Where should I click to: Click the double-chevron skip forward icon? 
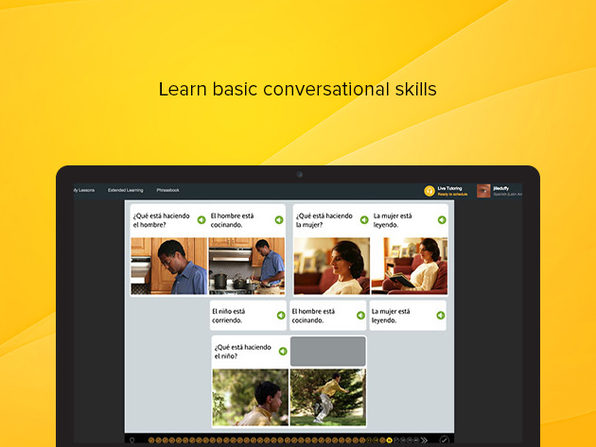[424, 441]
